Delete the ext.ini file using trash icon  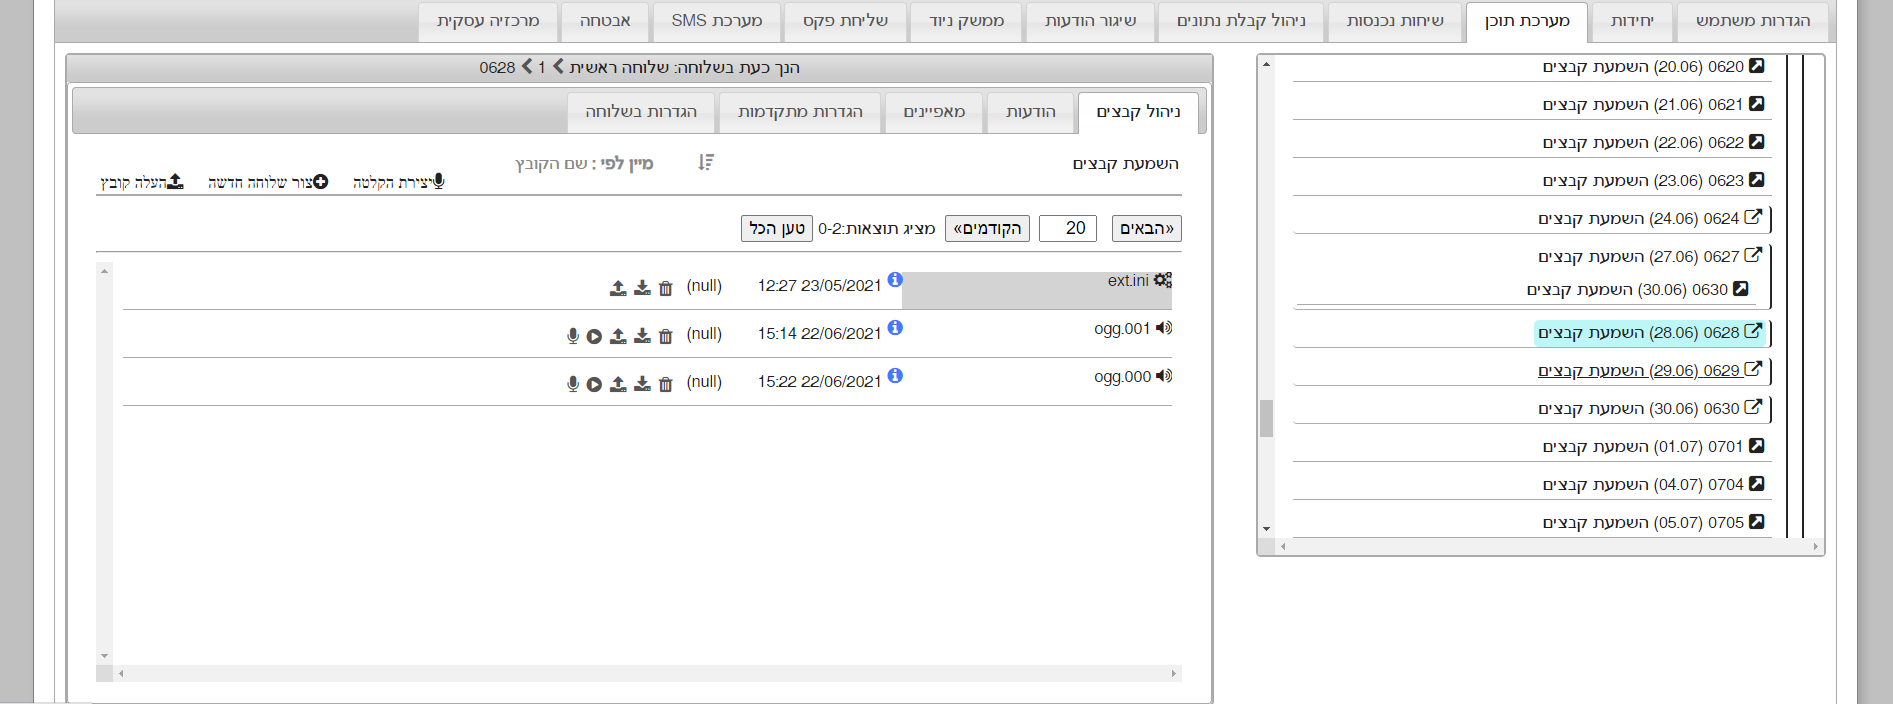pos(666,288)
